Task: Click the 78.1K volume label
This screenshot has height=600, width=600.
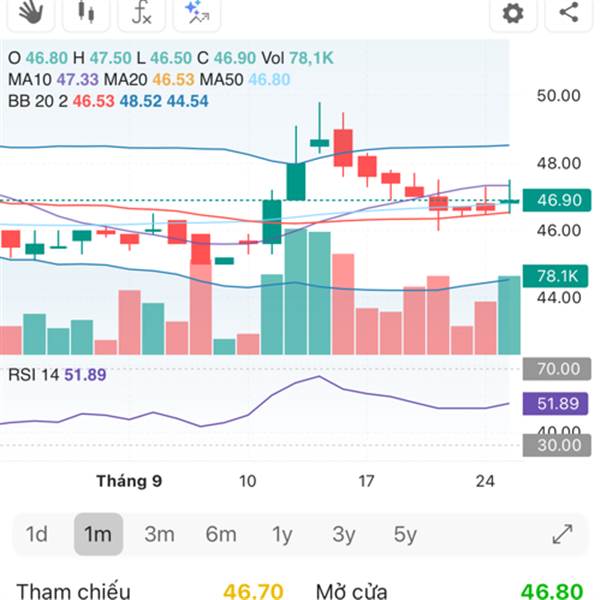Action: pos(555,276)
